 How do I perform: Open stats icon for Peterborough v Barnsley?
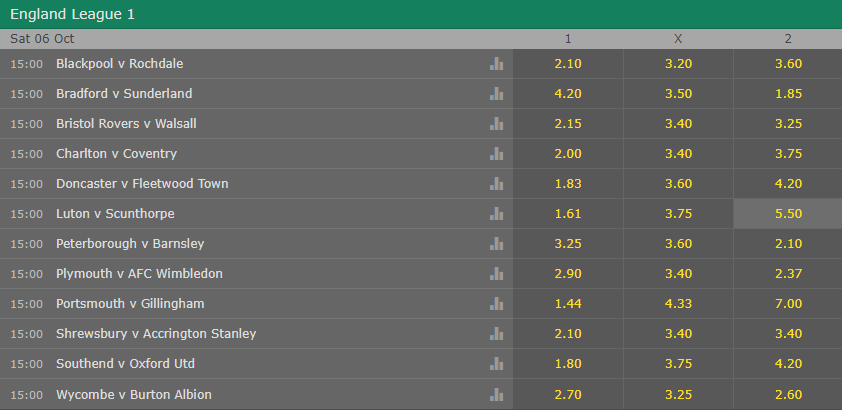coord(496,244)
